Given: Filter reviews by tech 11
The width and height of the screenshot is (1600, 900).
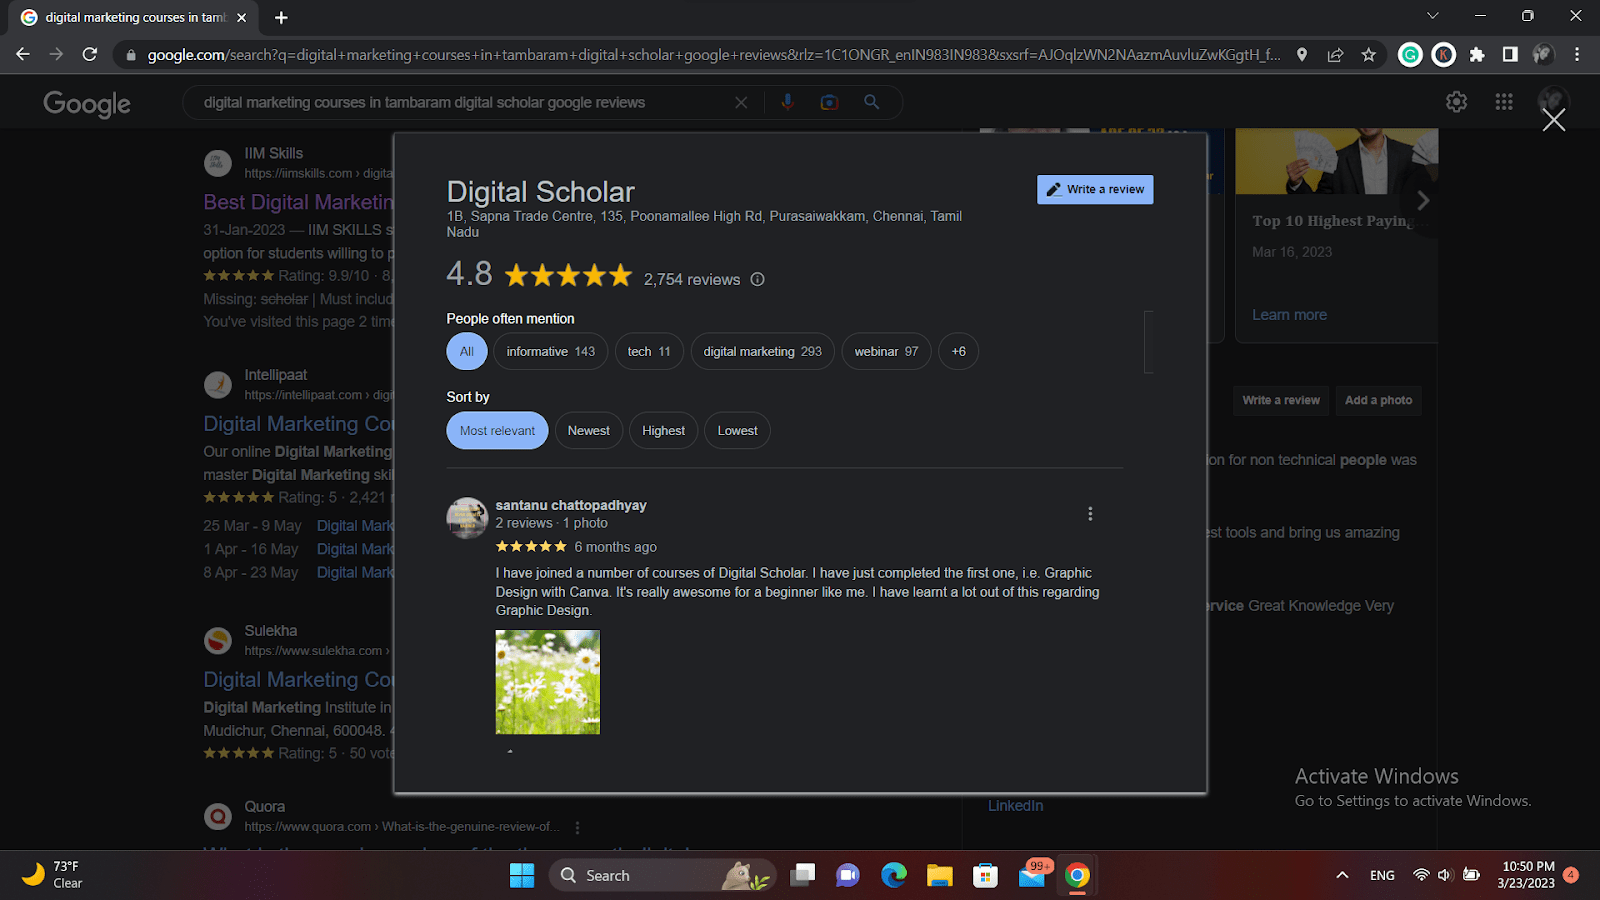Looking at the screenshot, I should pyautogui.click(x=649, y=351).
